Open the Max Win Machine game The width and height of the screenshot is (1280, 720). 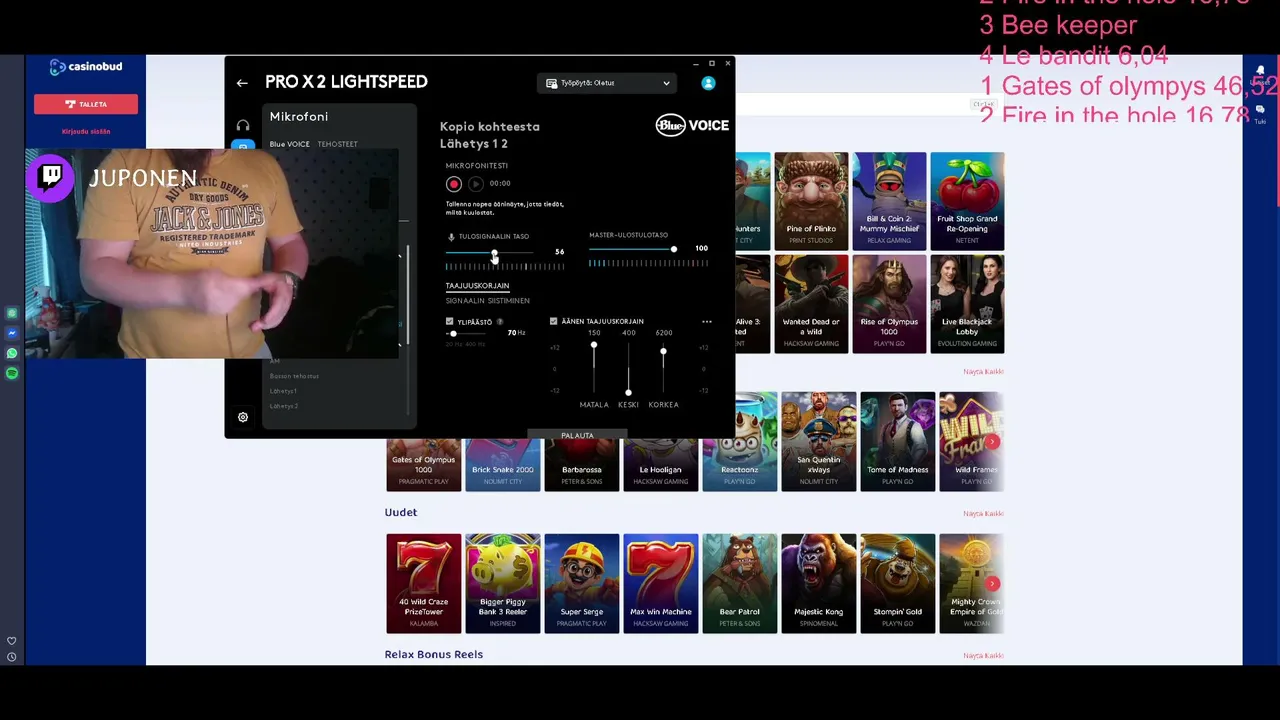coord(661,584)
